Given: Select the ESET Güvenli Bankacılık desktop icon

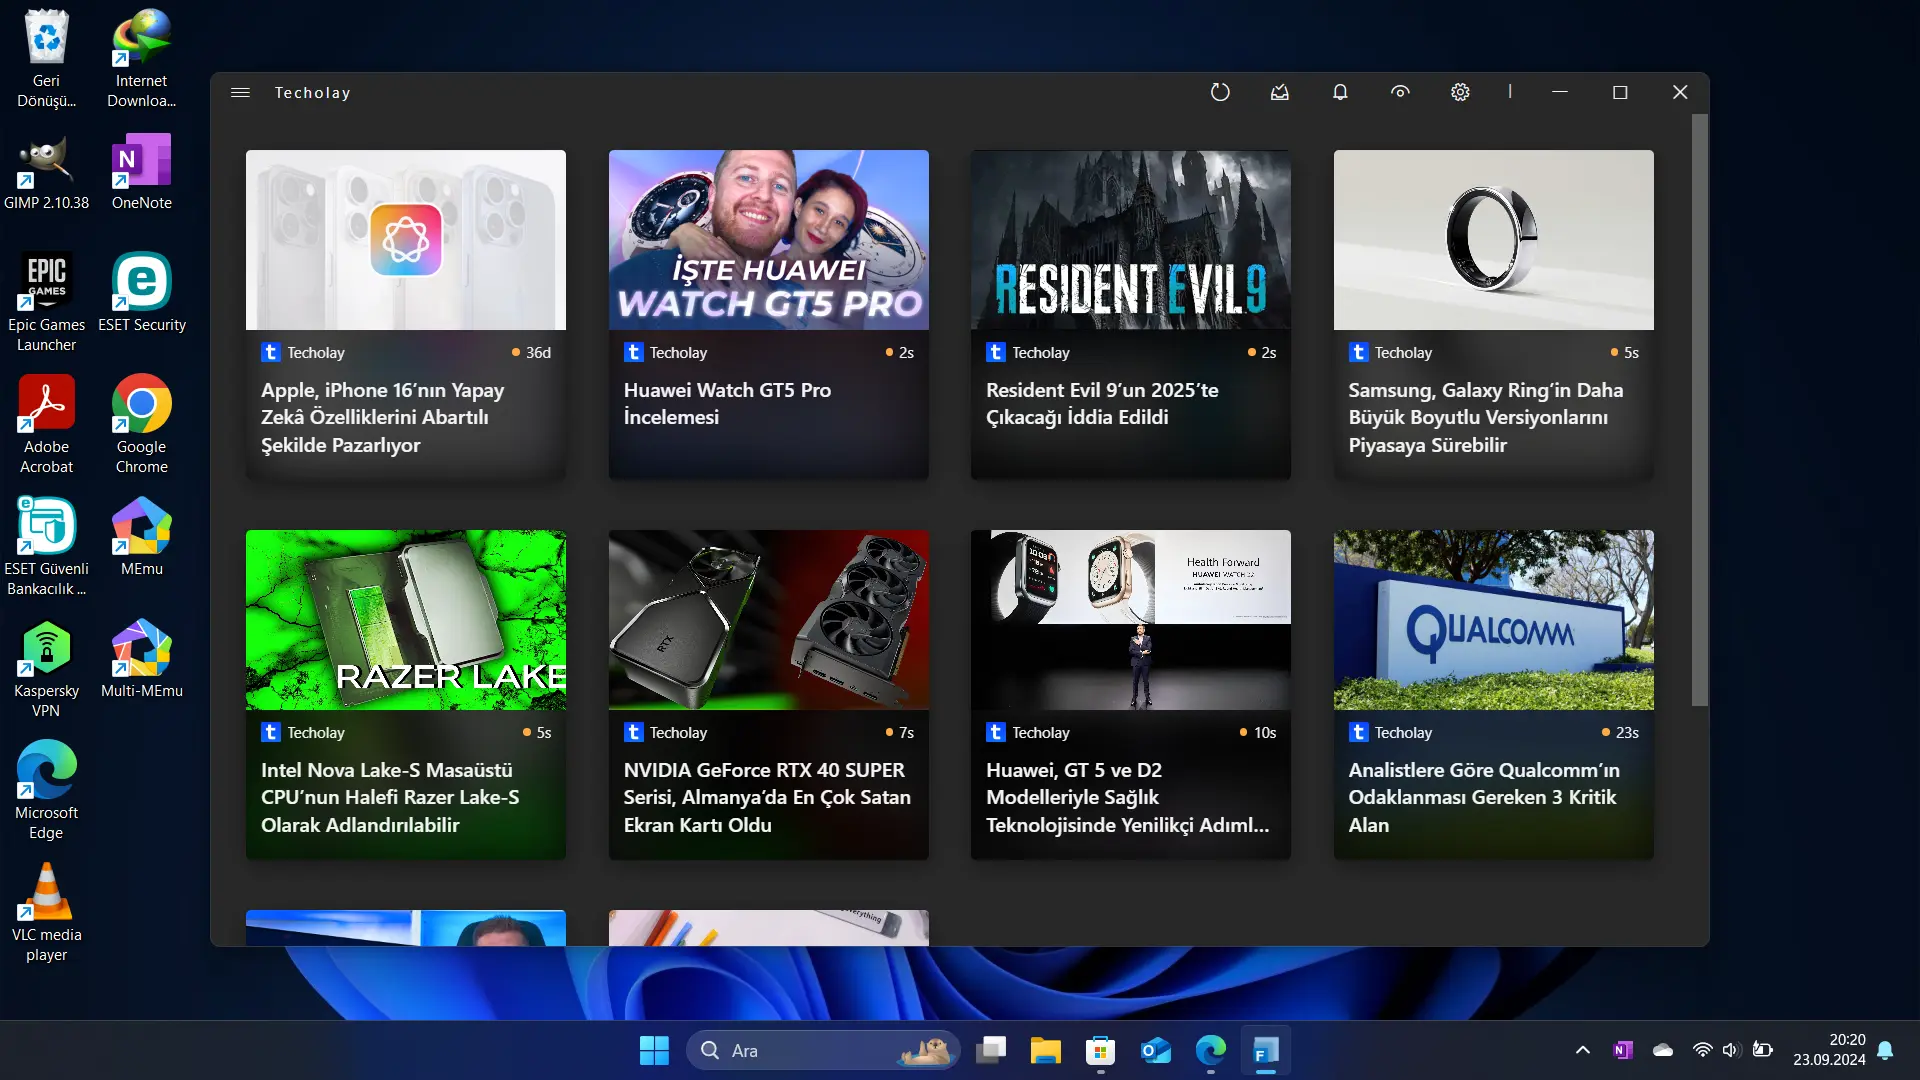Looking at the screenshot, I should pos(46,546).
